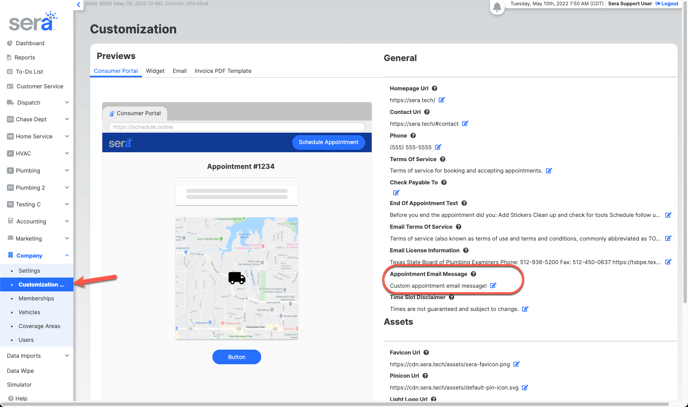
Task: Collapse the sidebar with the arrow
Action: tap(79, 5)
